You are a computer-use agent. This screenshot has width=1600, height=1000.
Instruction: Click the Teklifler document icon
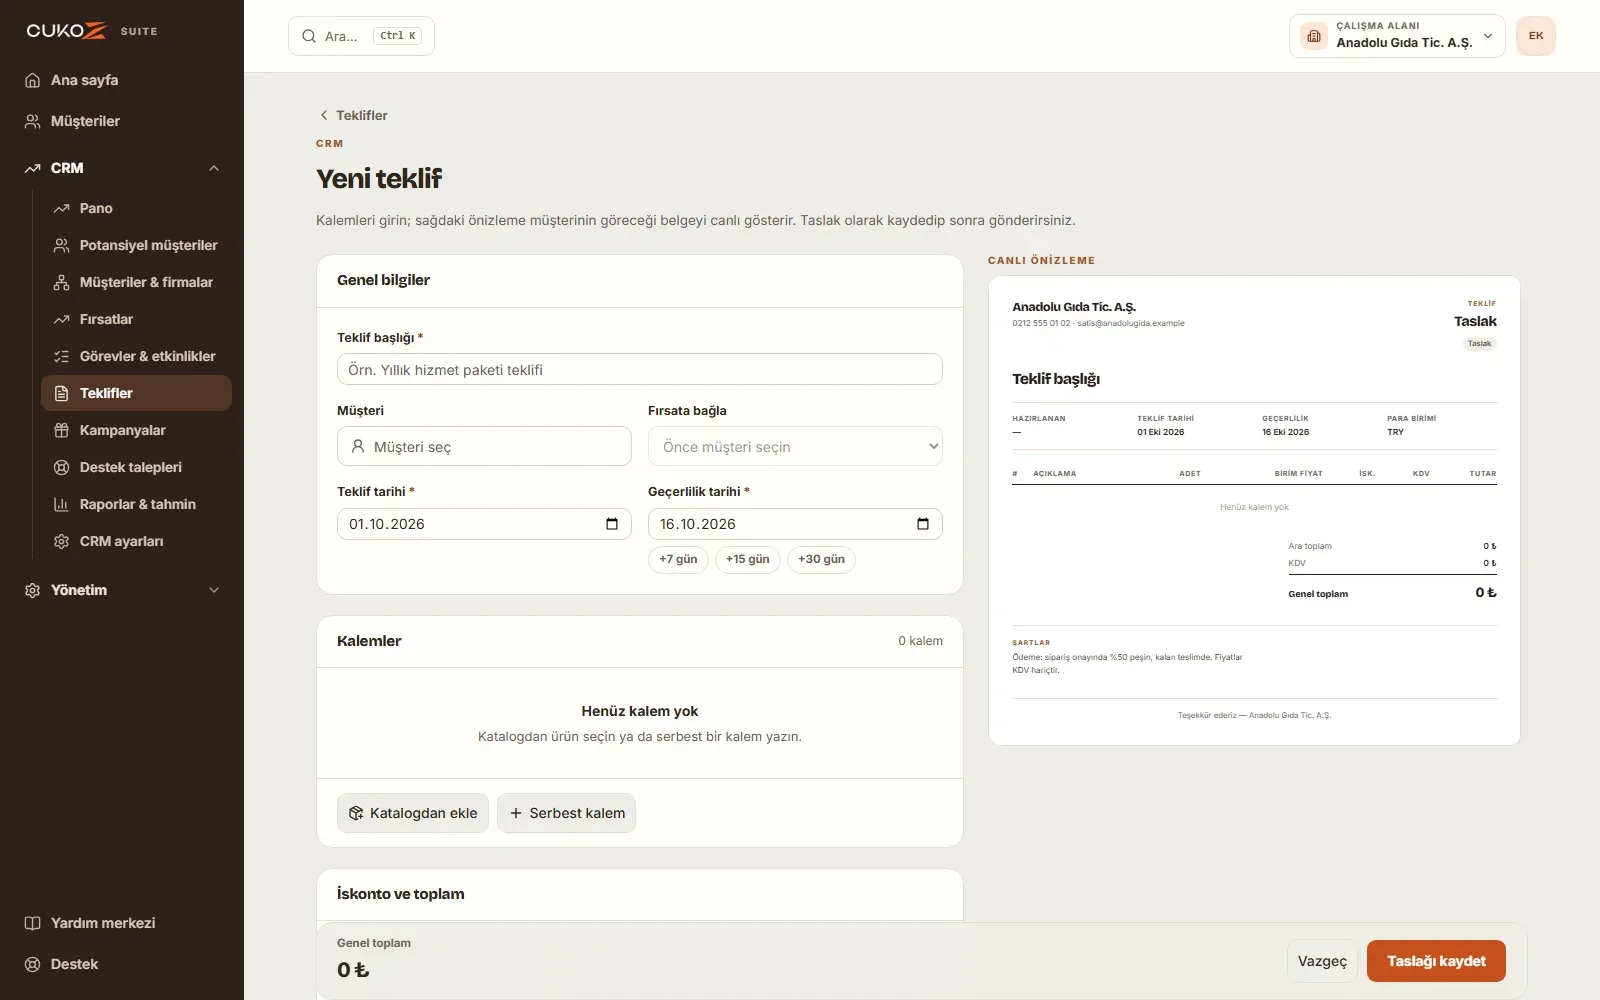point(61,393)
